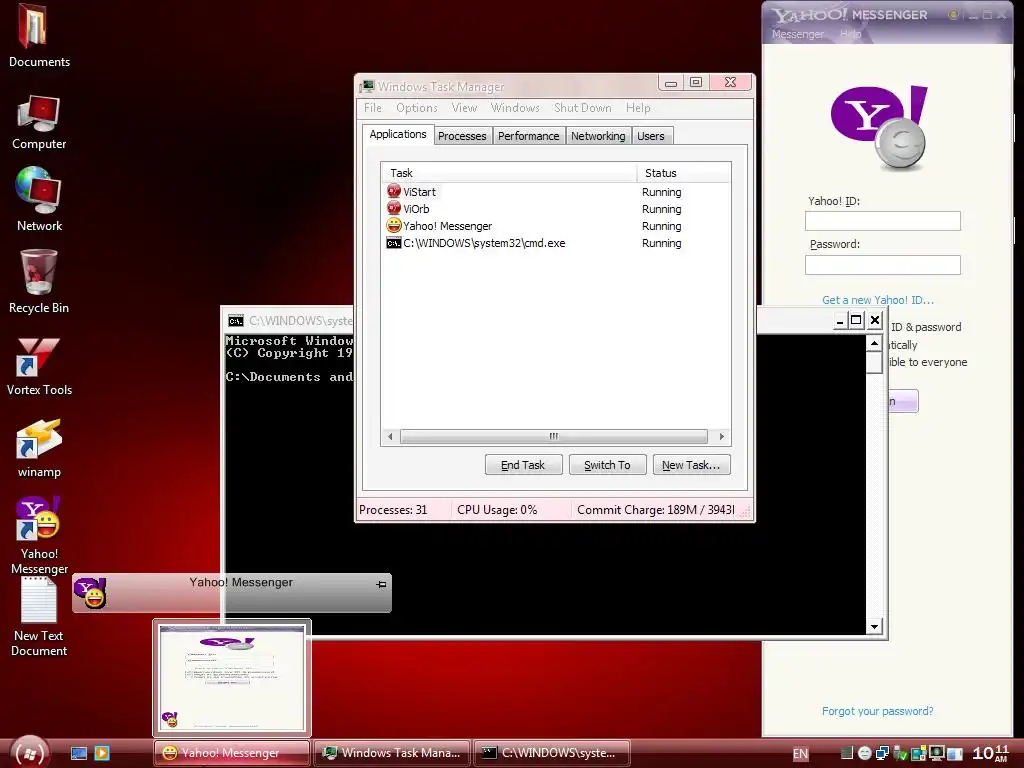
Task: Click the command prompt window title icon
Action: click(236, 321)
